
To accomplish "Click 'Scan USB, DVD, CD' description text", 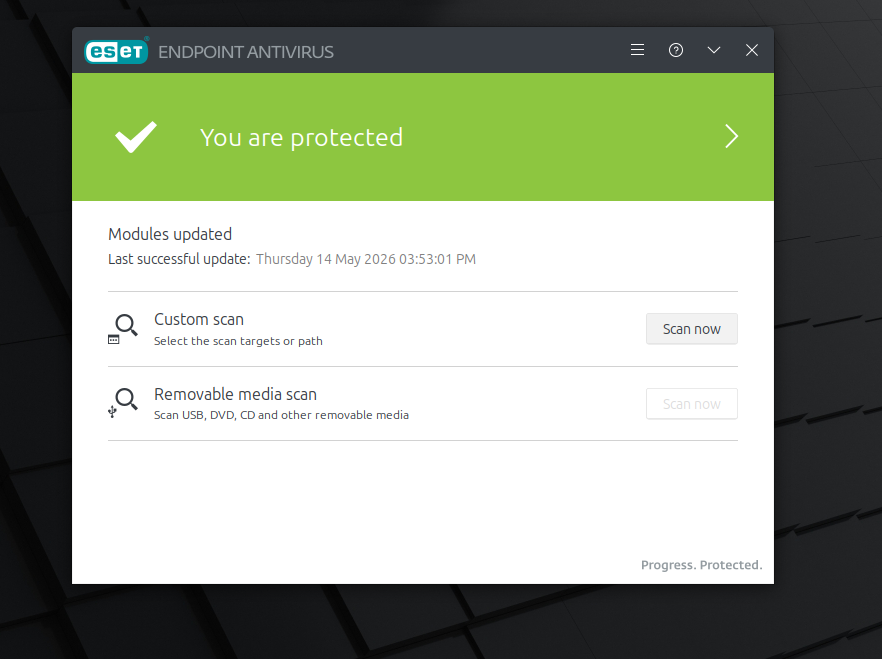I will (x=281, y=415).
